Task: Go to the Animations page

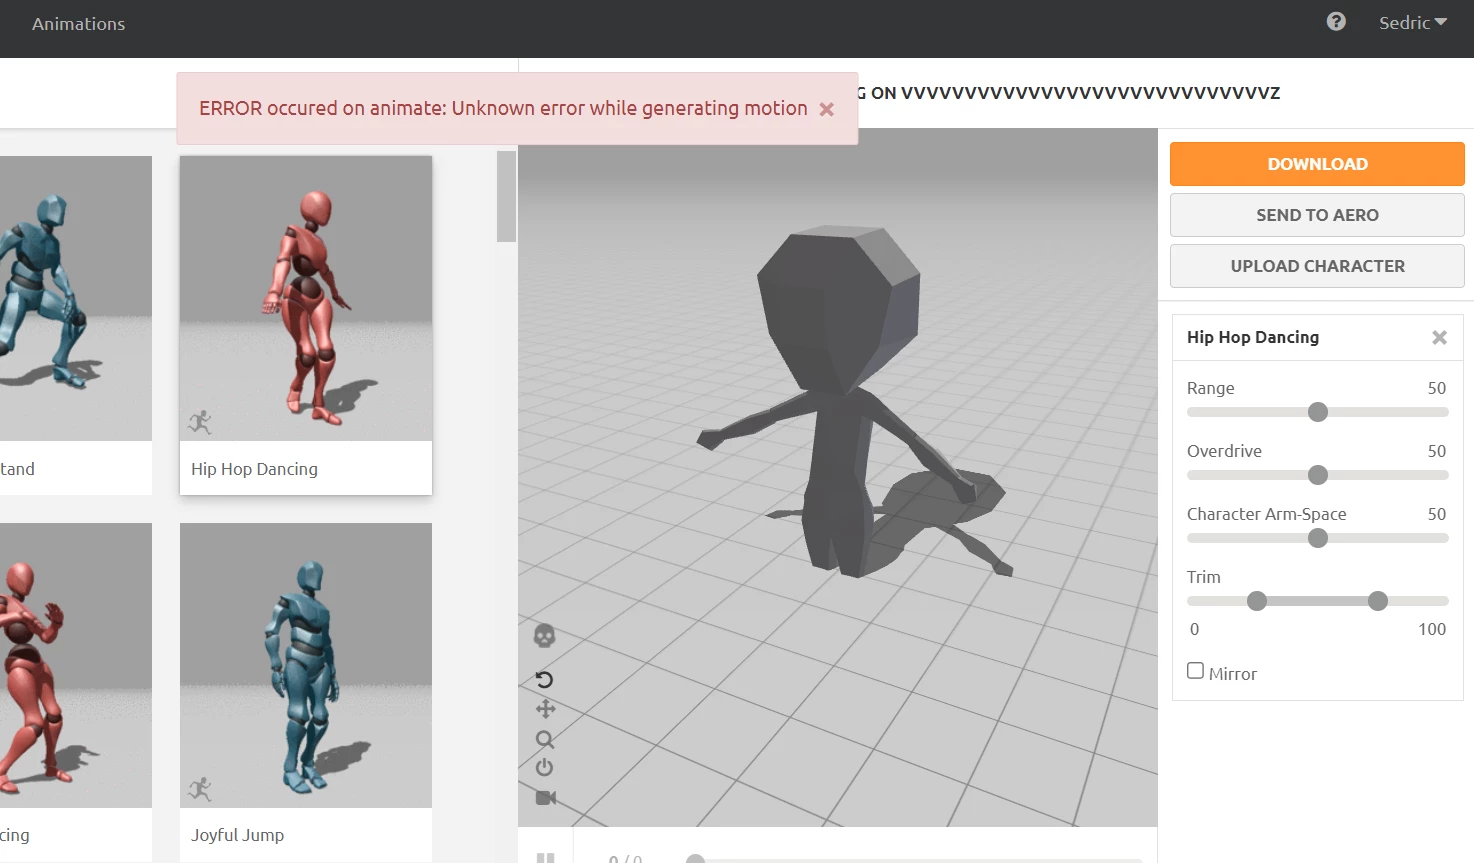Action: click(x=78, y=24)
